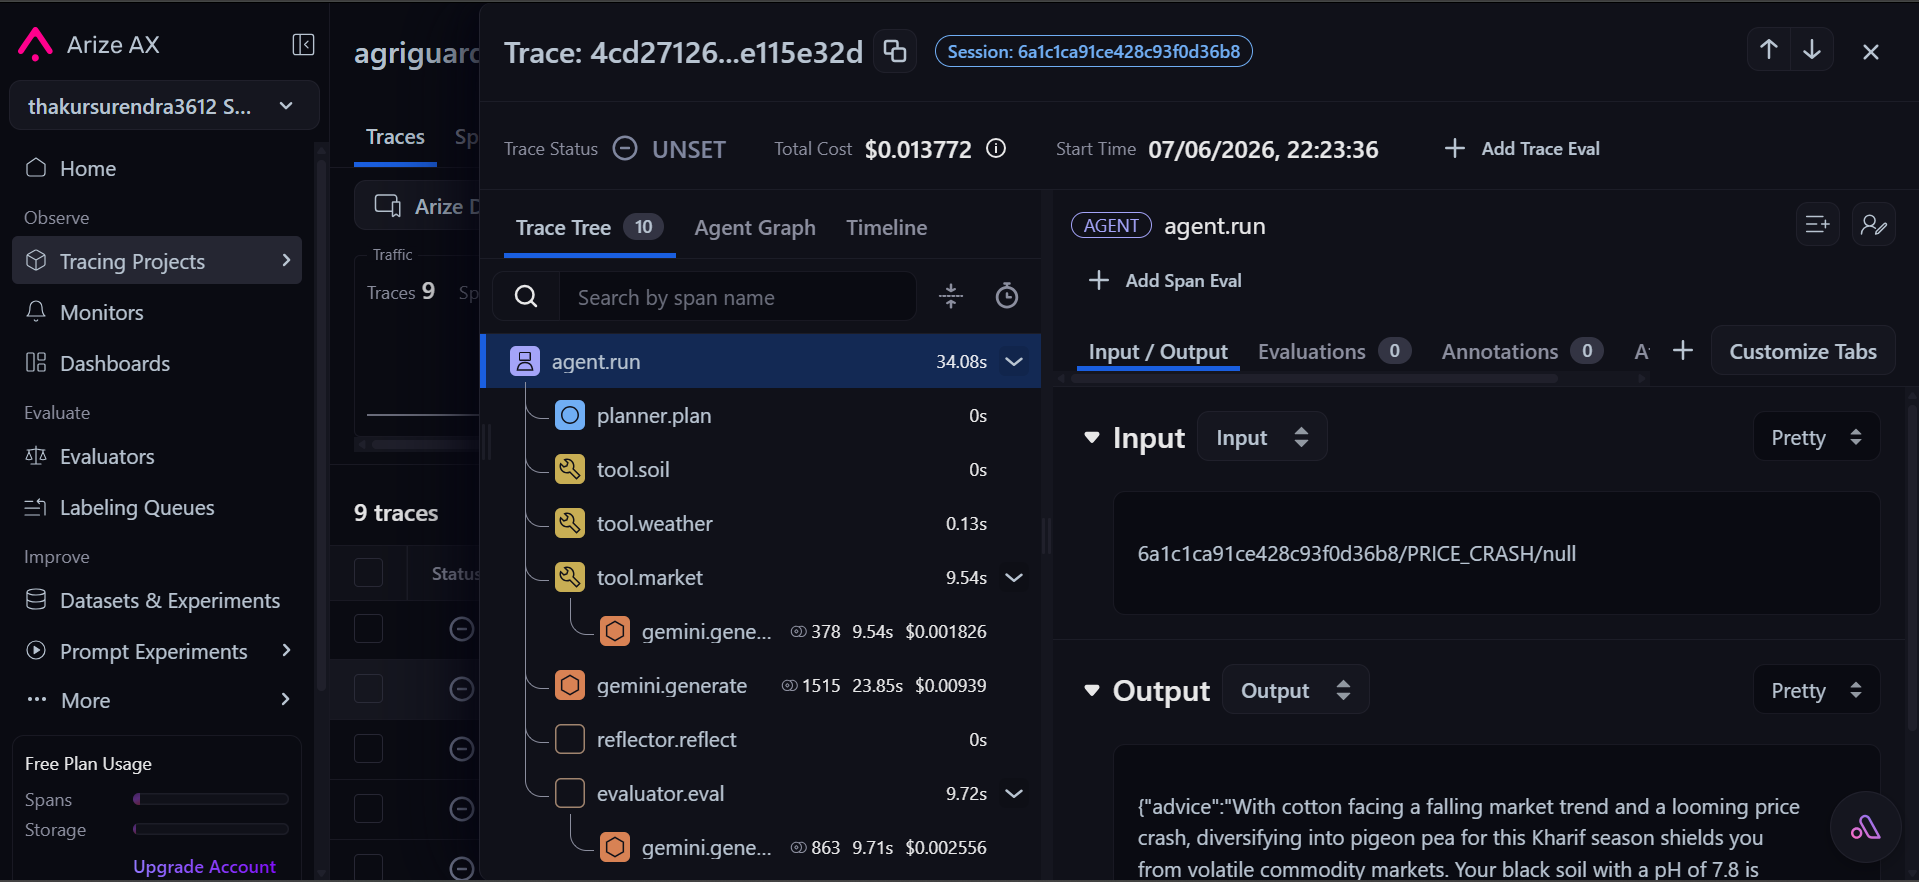Click the tool.soil wrench icon
The height and width of the screenshot is (882, 1919).
(x=570, y=469)
